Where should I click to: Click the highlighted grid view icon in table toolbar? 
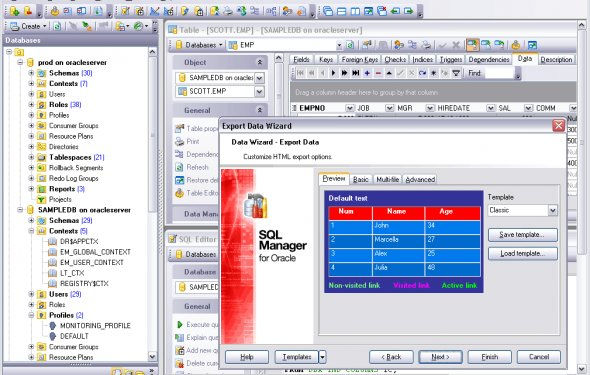coord(473,45)
